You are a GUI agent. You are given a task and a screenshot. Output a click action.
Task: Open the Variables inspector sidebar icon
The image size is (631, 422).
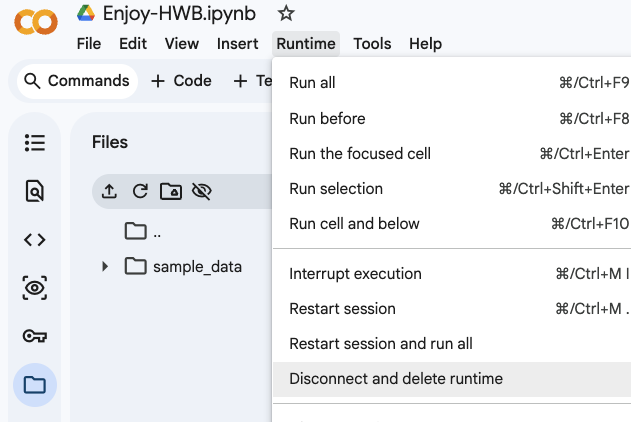tap(35, 288)
